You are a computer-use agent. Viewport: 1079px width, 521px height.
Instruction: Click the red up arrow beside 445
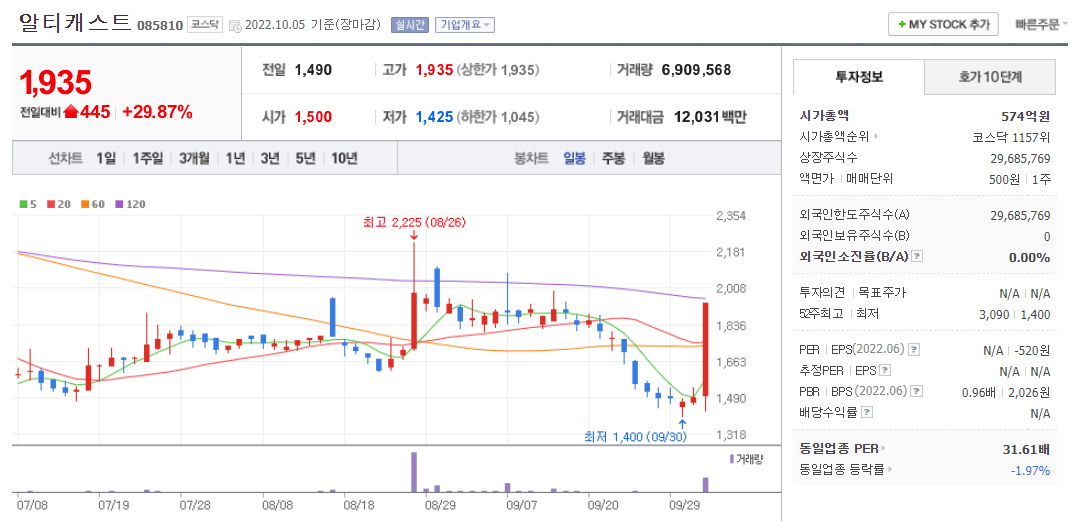pyautogui.click(x=71, y=112)
